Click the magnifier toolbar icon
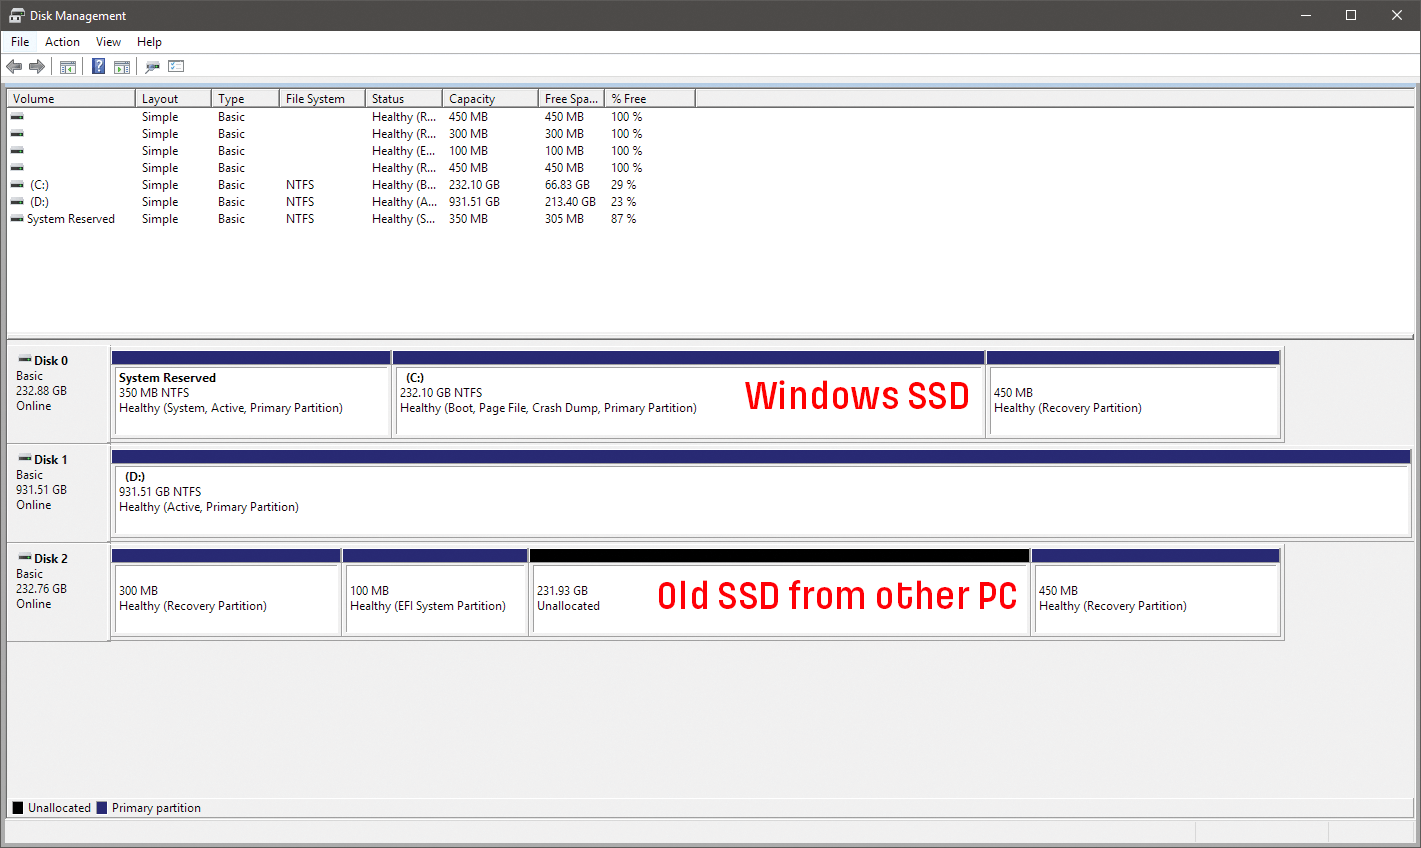Image resolution: width=1421 pixels, height=848 pixels. click(152, 66)
